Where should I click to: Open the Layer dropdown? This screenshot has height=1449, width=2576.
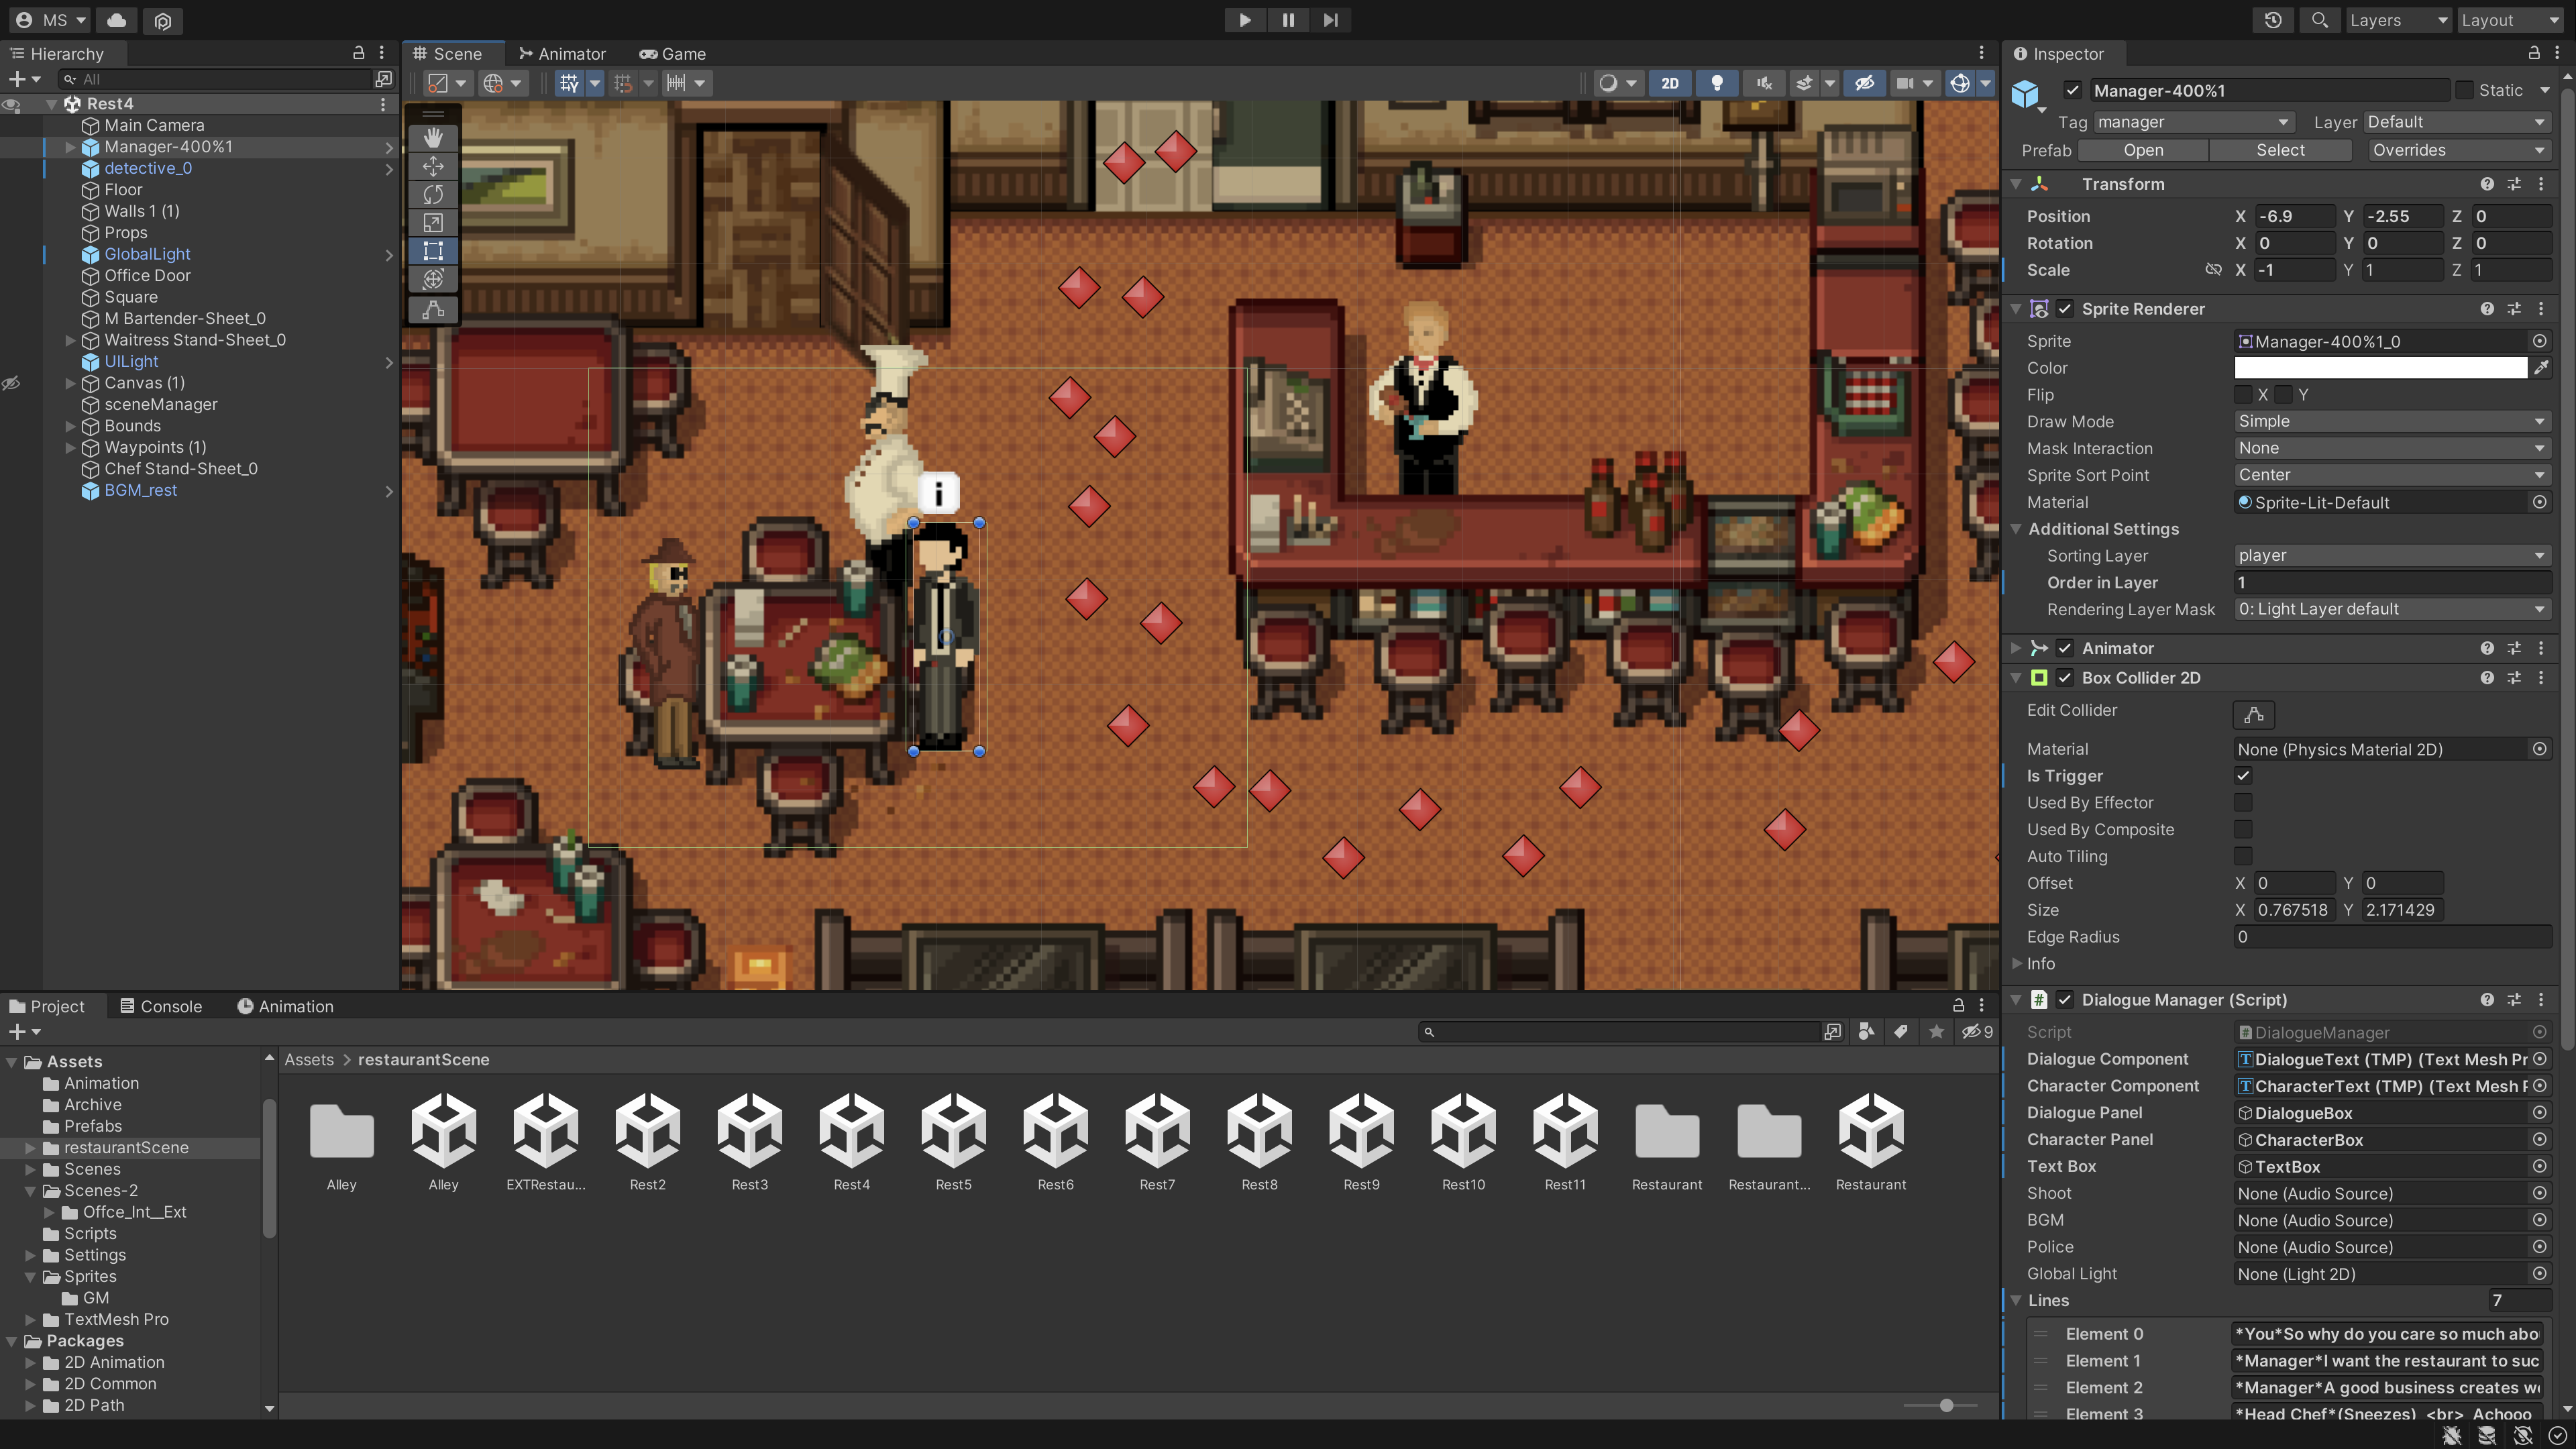[x=2457, y=122]
